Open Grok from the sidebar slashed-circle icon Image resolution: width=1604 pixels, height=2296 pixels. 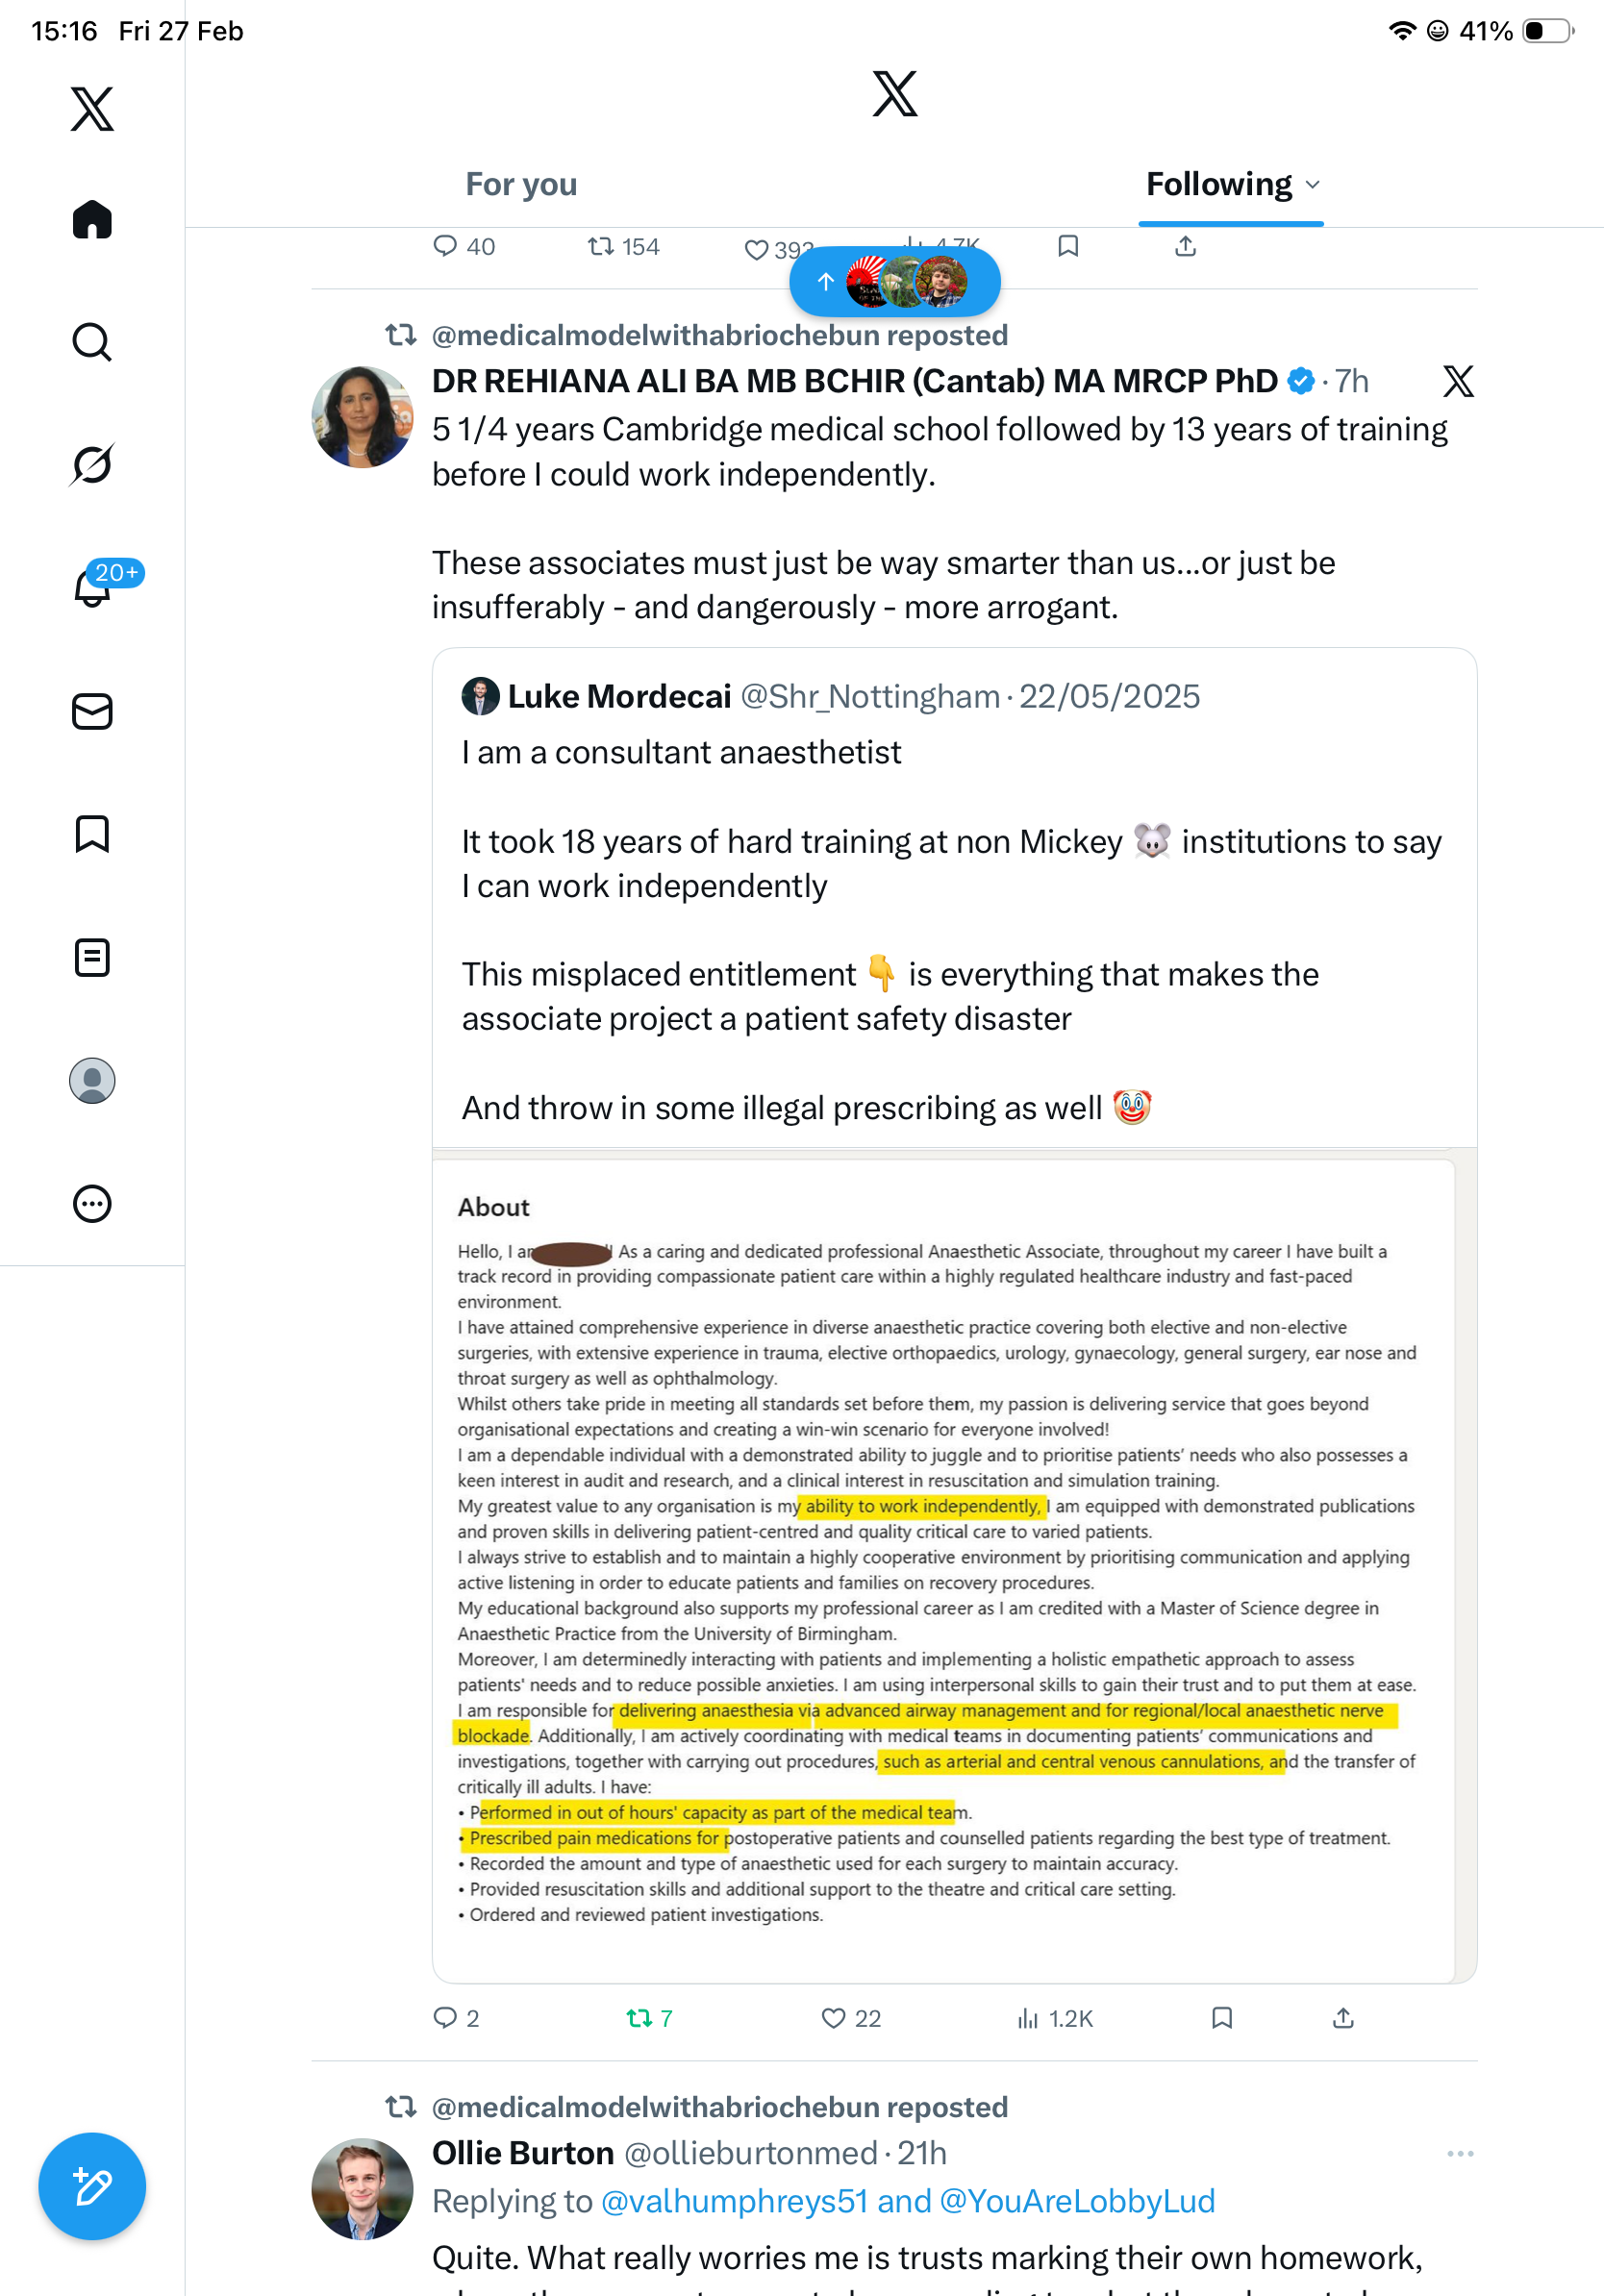(x=92, y=465)
